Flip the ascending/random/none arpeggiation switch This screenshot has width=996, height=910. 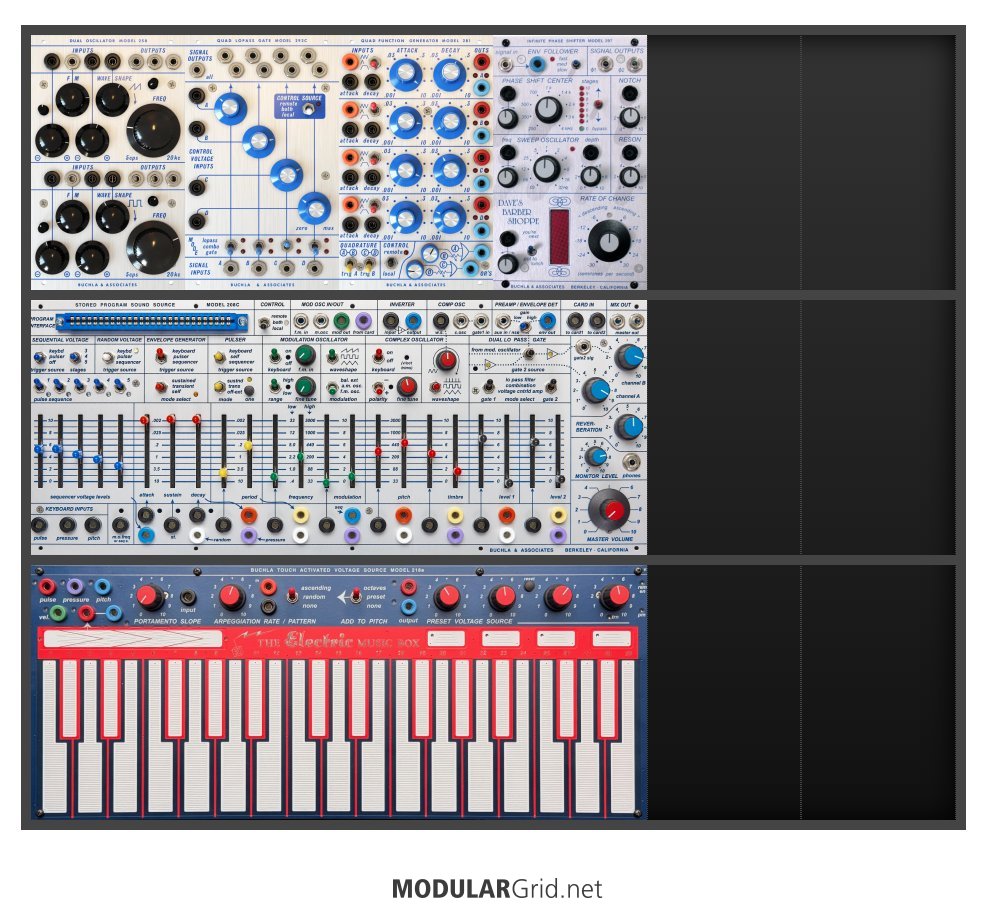pos(292,596)
